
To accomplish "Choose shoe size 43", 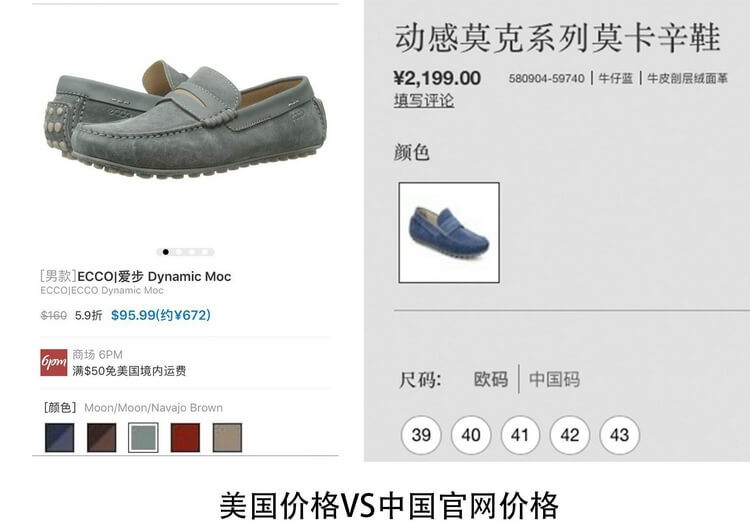I will coord(619,435).
